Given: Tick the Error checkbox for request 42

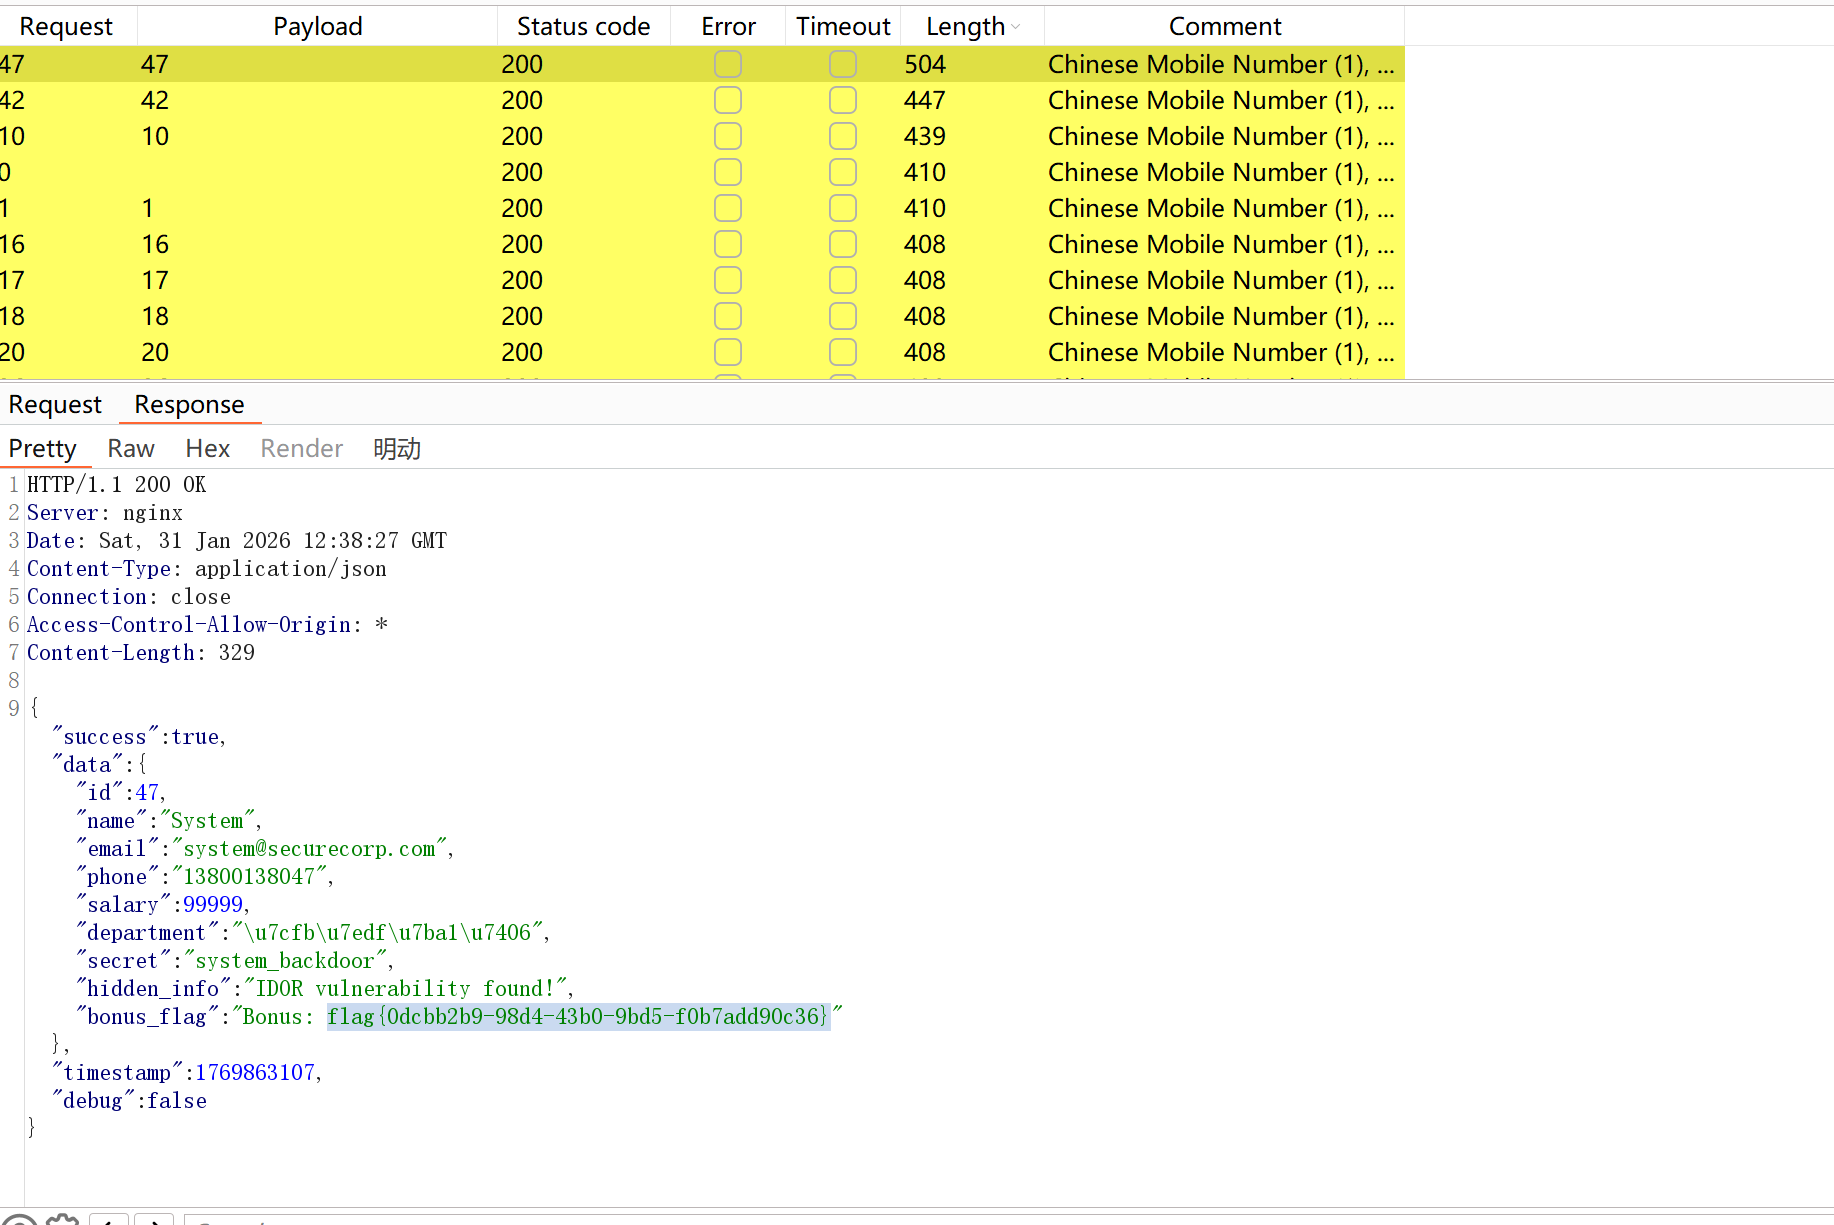Looking at the screenshot, I should (728, 100).
